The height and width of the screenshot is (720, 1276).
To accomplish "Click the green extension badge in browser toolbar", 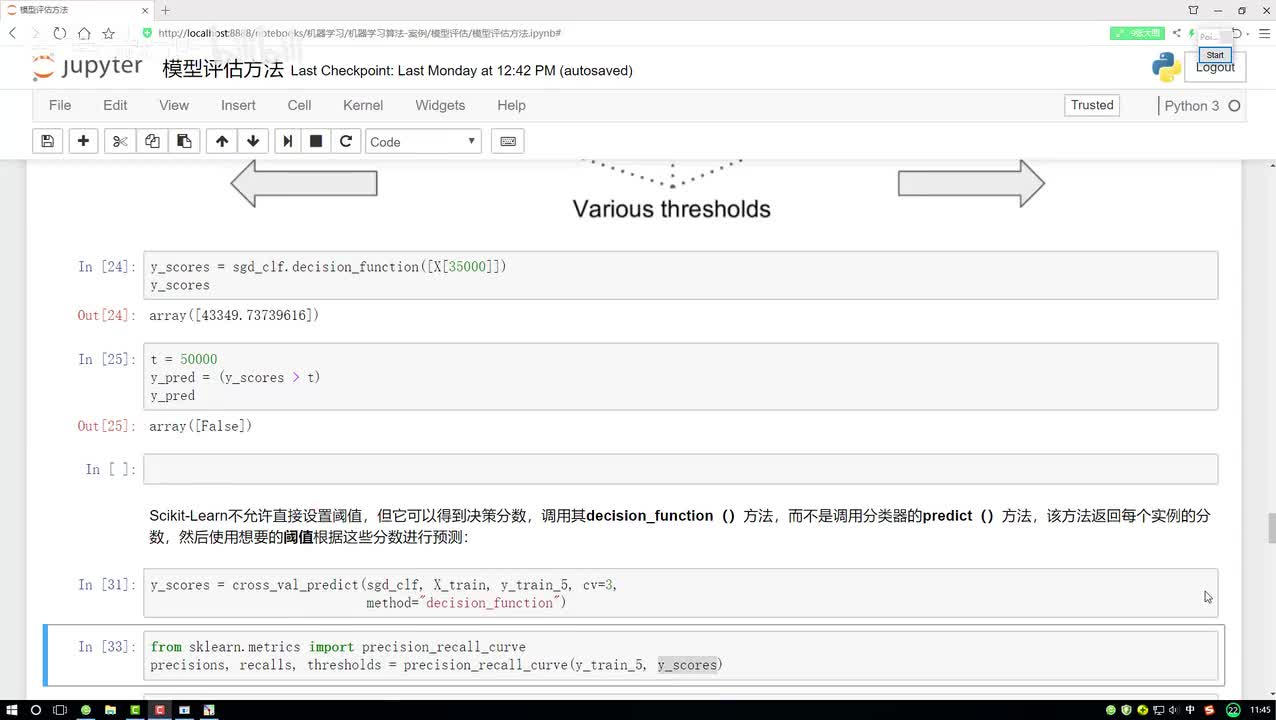I will coord(1137,33).
